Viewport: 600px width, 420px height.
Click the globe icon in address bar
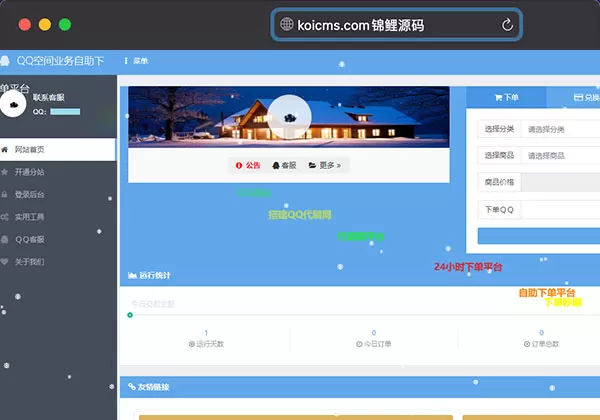point(286,24)
